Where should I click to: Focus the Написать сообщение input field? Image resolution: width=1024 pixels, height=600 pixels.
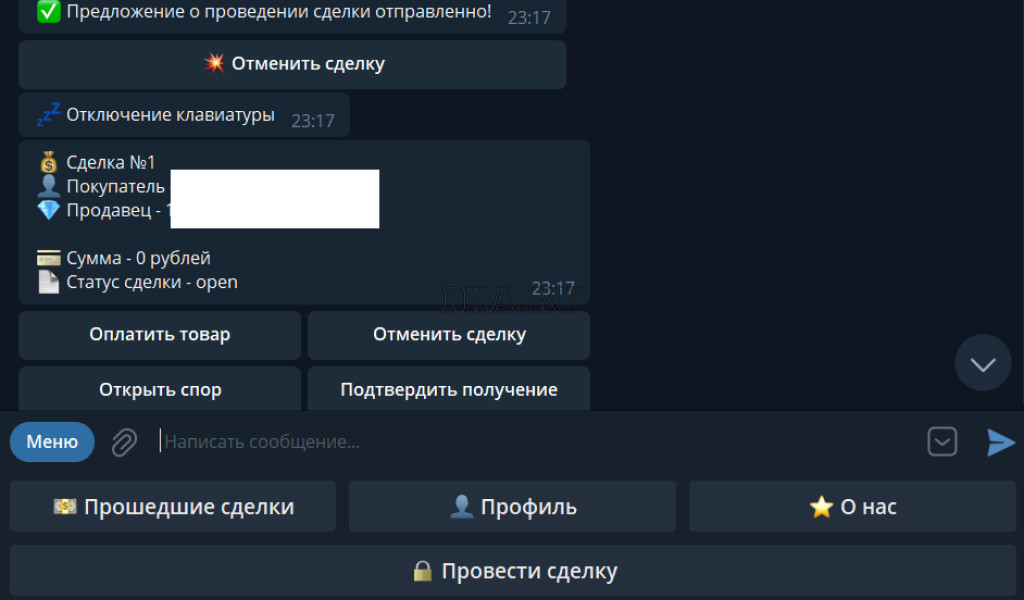coord(540,442)
